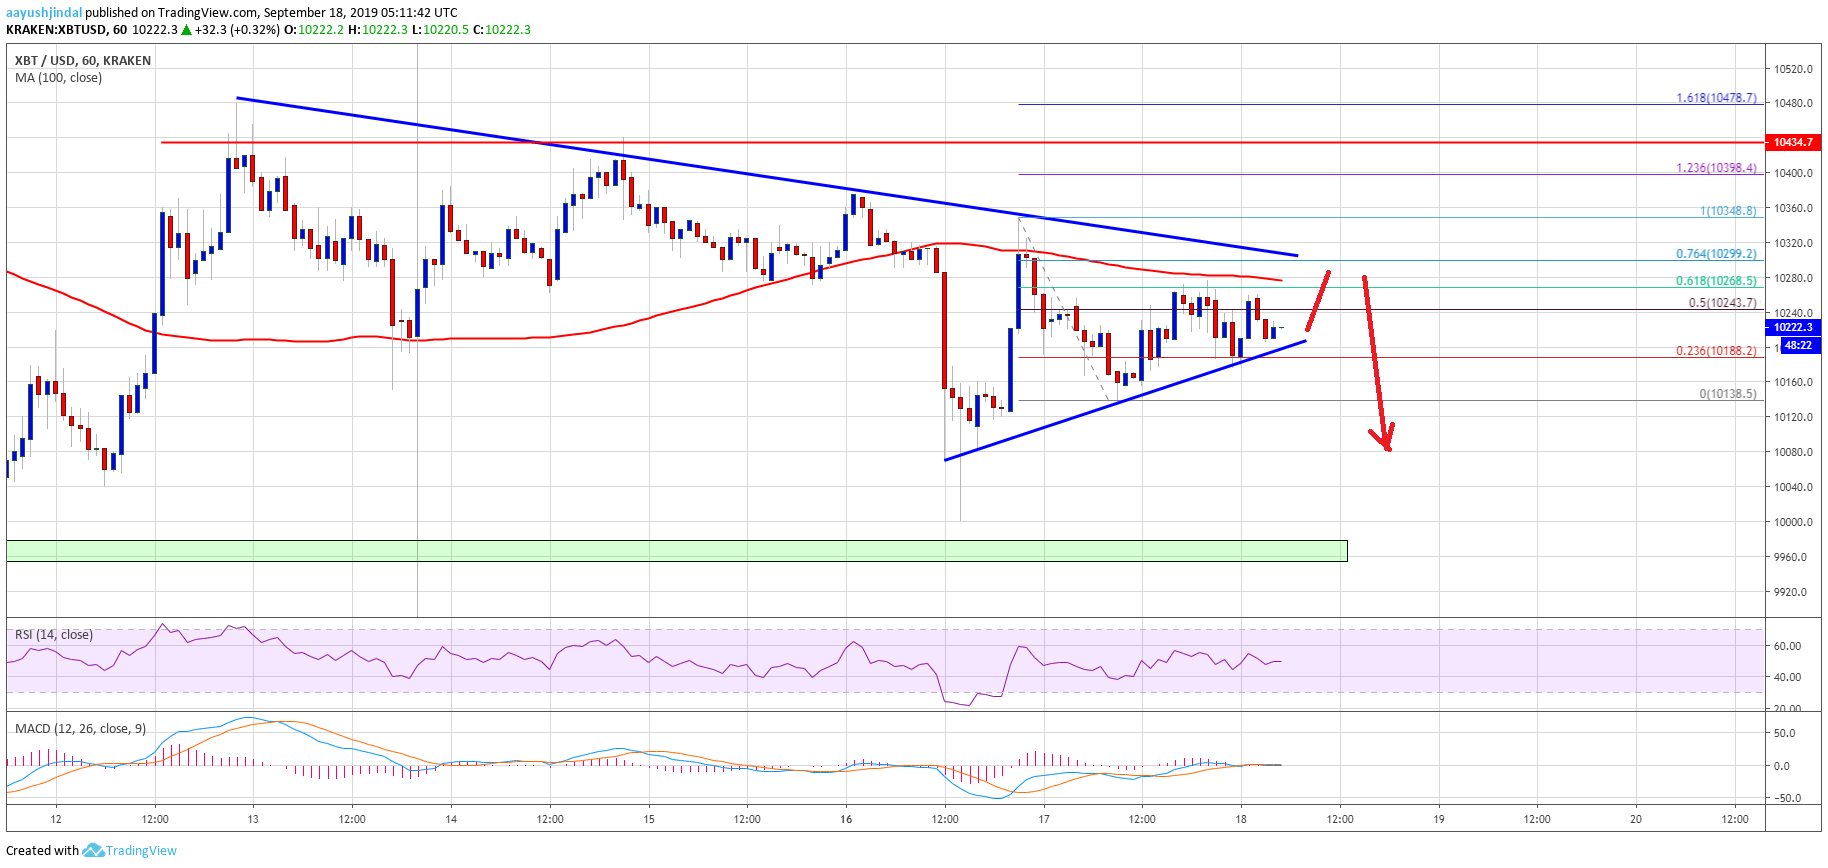Click the 10000.0 price axis label
The image size is (1828, 868).
[x=1794, y=522]
